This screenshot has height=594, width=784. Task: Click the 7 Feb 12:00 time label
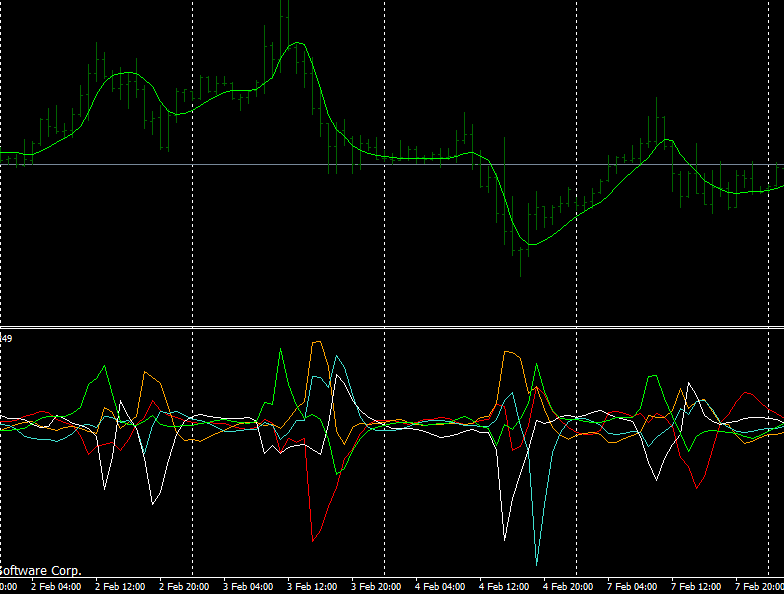(x=696, y=586)
